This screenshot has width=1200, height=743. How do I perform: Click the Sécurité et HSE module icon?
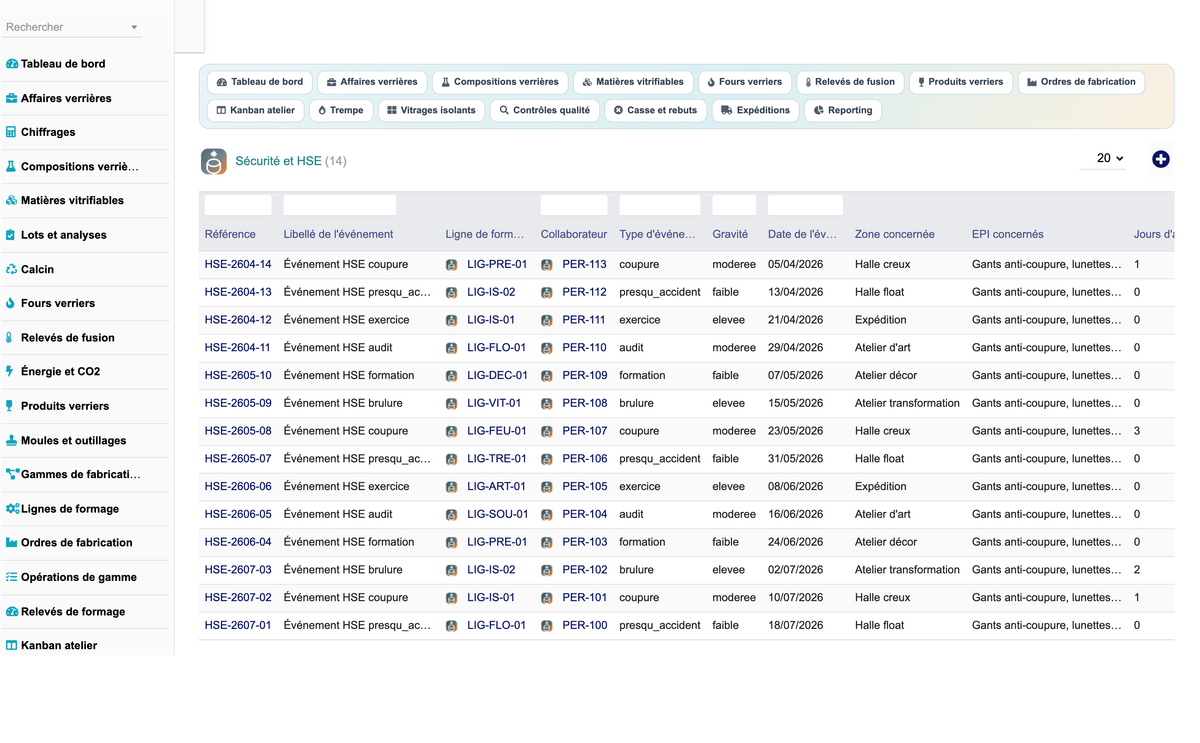point(214,161)
